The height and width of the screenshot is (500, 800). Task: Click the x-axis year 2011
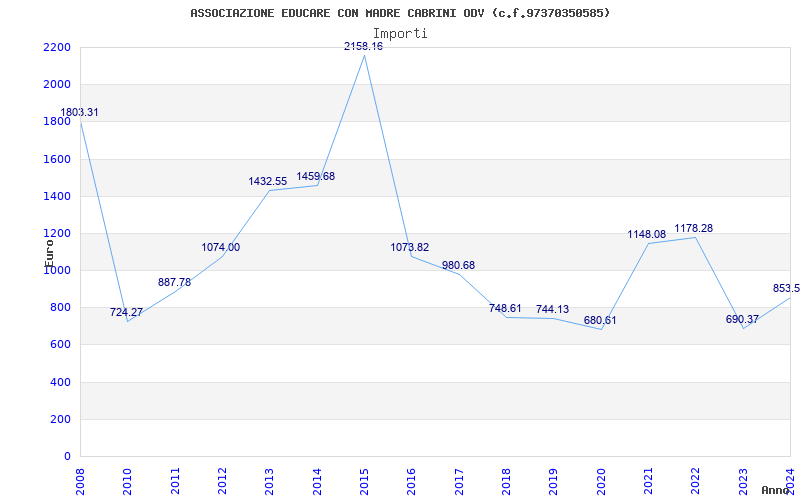click(174, 481)
